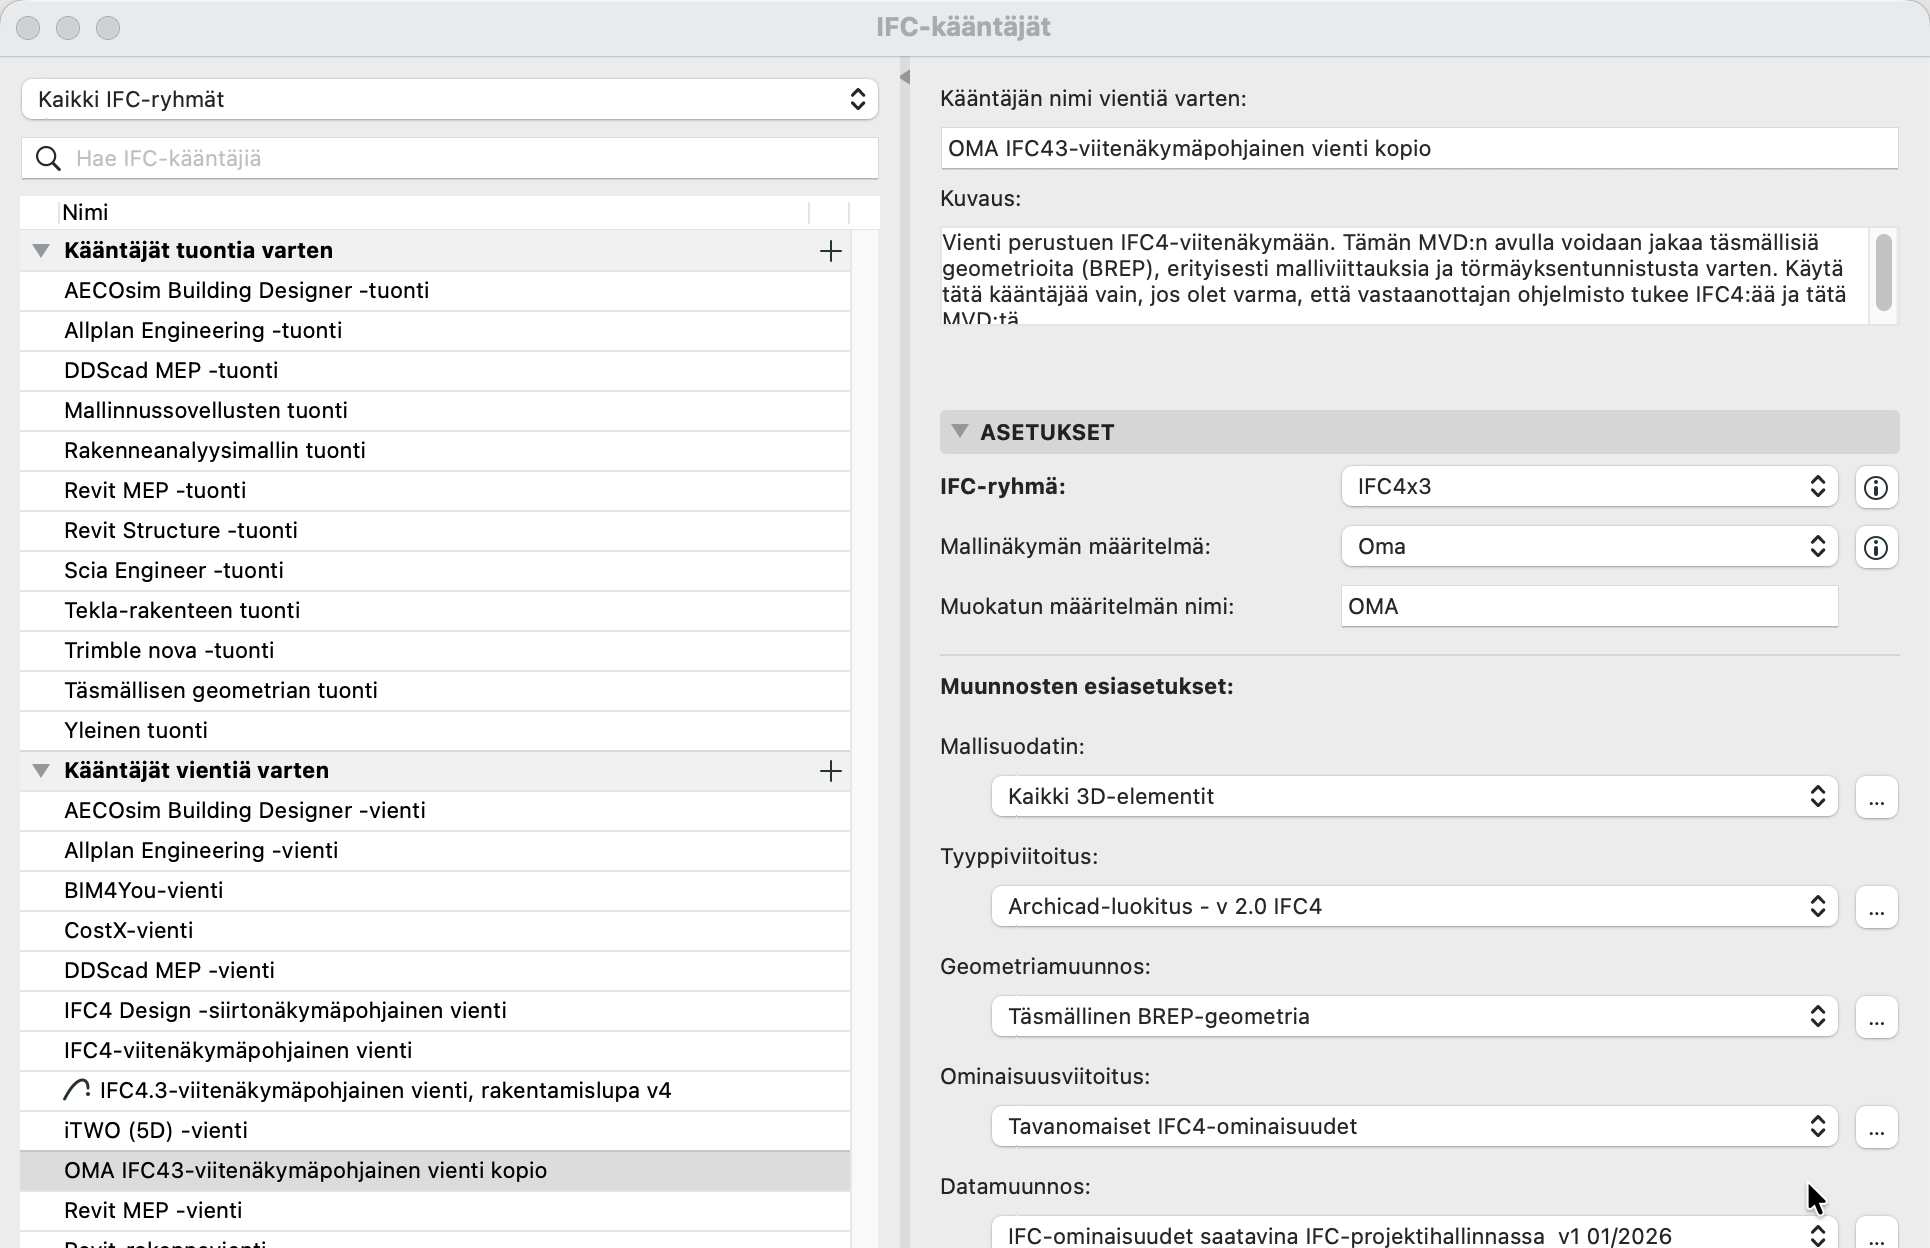Select Revit MEP -vienti translator
The height and width of the screenshot is (1248, 1930).
click(435, 1211)
